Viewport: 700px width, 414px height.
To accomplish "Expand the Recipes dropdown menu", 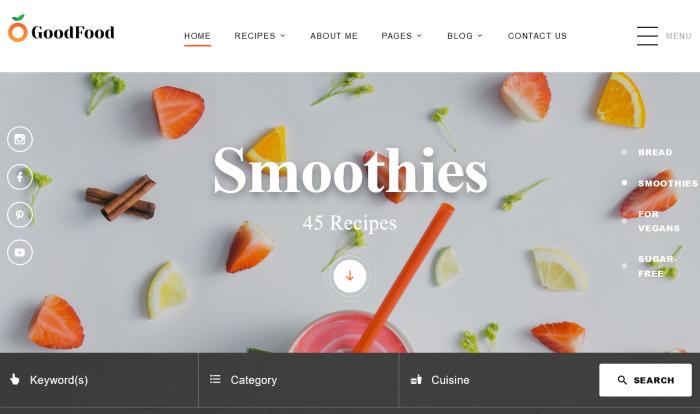I will pos(260,36).
